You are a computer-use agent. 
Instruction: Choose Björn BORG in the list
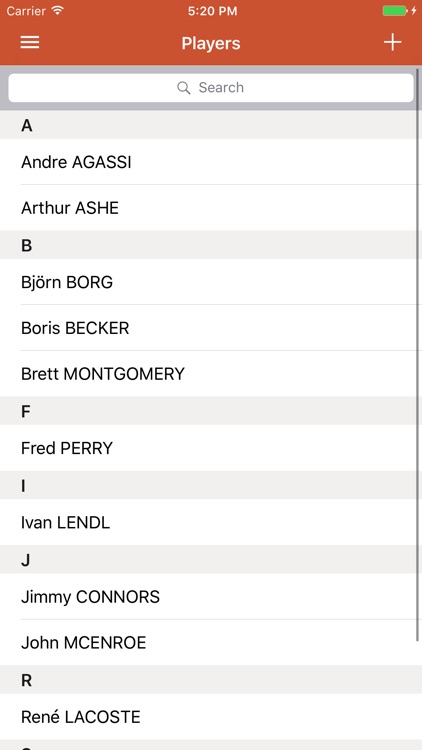(211, 282)
